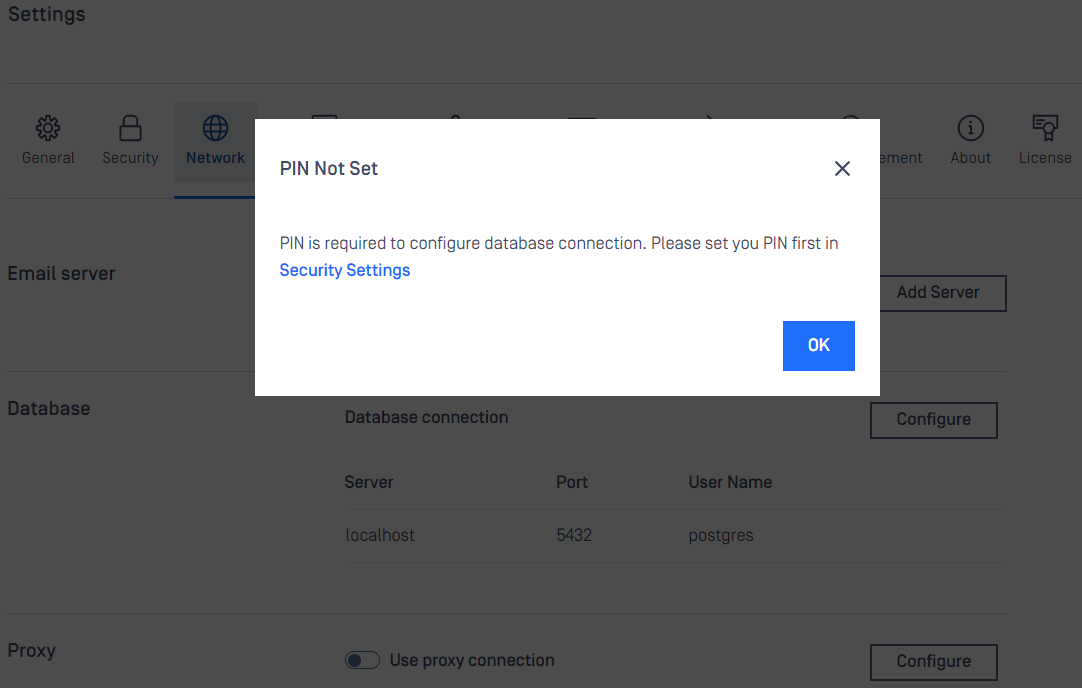This screenshot has height=688, width=1082.
Task: Follow the Security Settings link
Action: (x=344, y=270)
